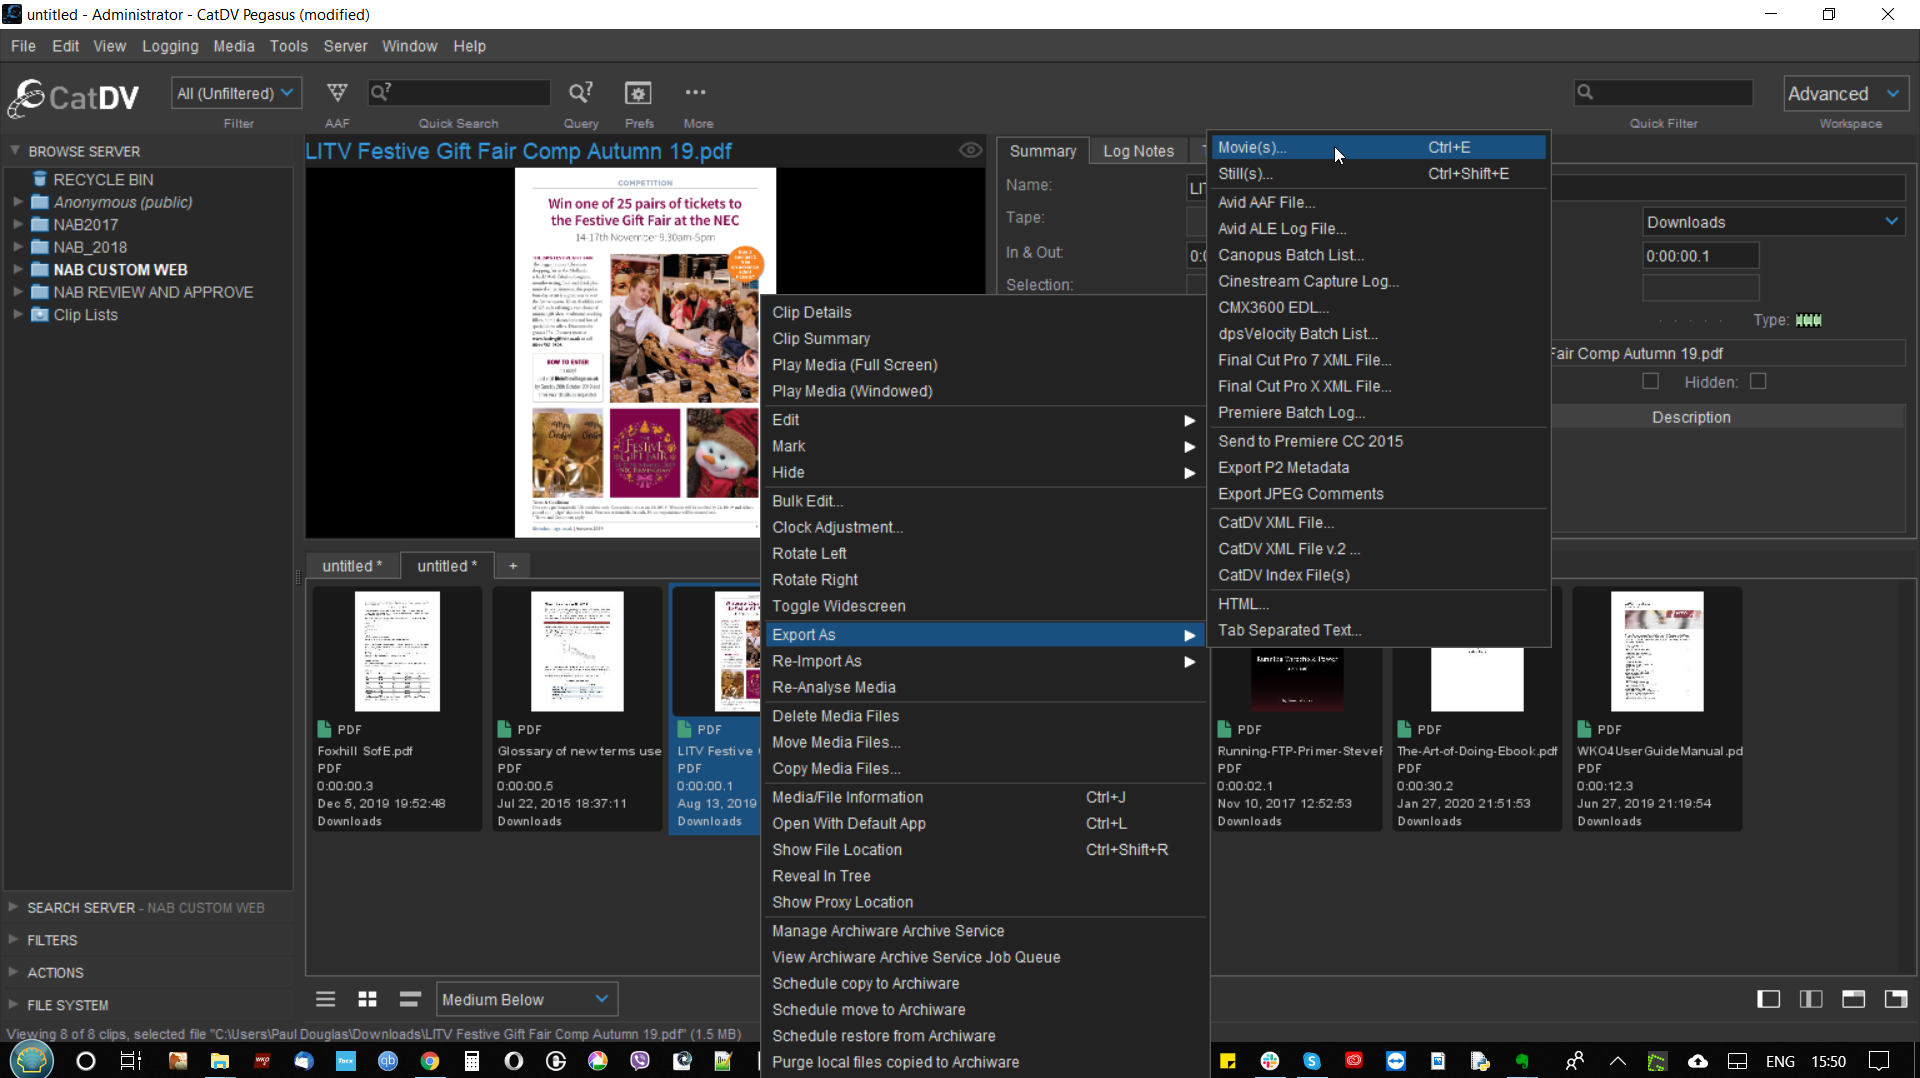Select Anonymous (public) tree item
1920x1078 pixels.
point(123,202)
